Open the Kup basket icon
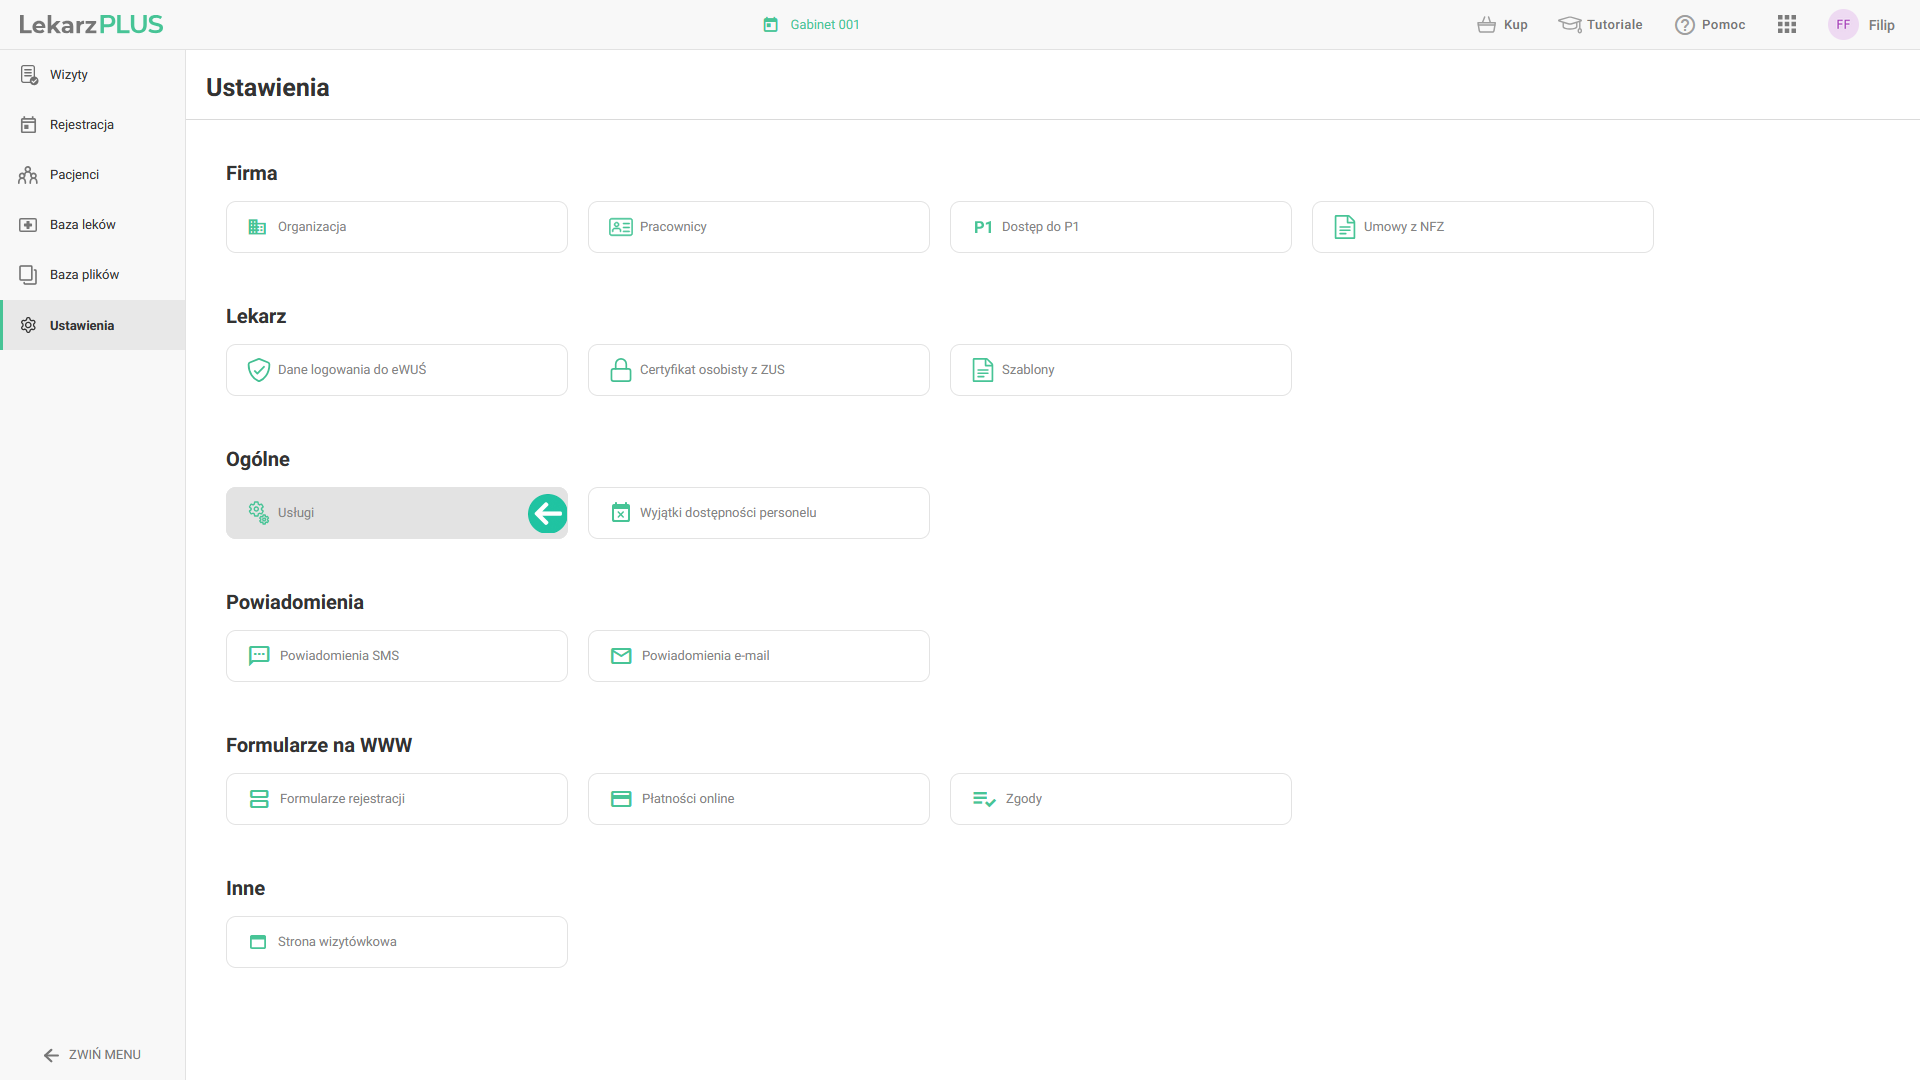The height and width of the screenshot is (1080, 1920). (1486, 25)
